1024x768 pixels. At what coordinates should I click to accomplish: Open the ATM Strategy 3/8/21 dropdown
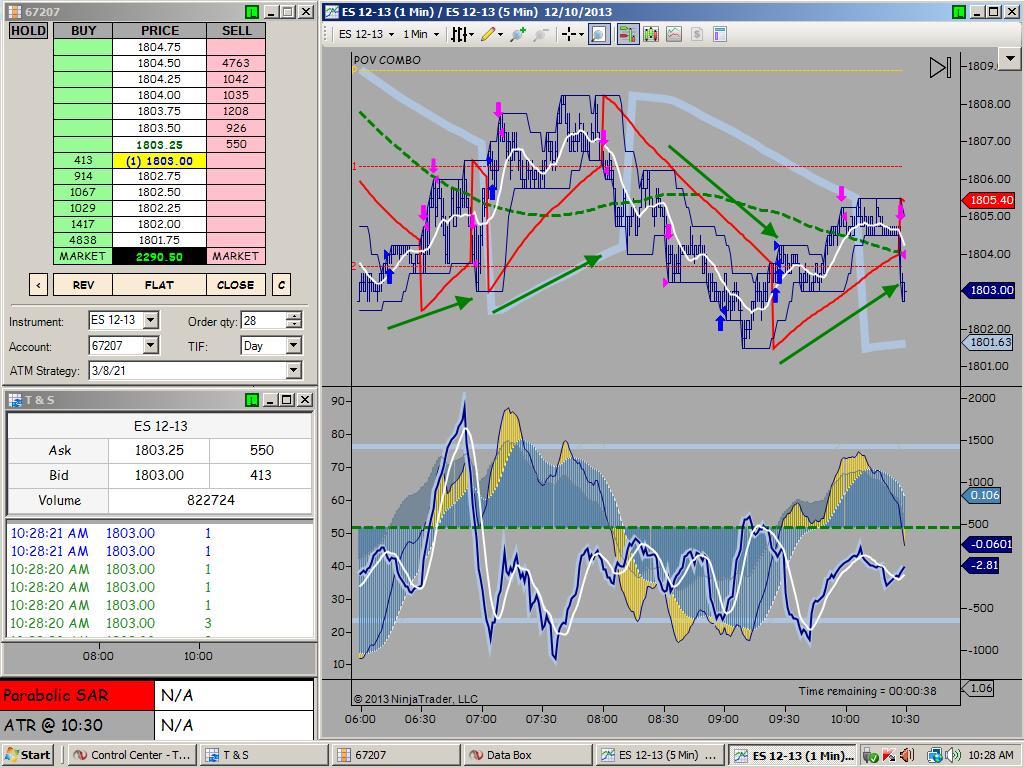[294, 370]
